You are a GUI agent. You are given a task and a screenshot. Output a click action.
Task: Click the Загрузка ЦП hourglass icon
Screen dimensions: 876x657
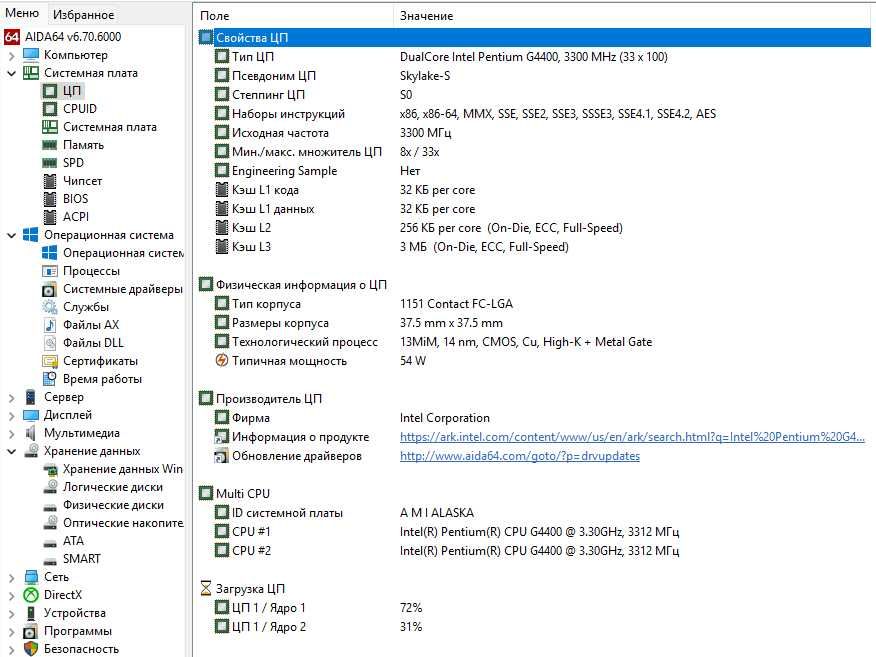pyautogui.click(x=206, y=588)
